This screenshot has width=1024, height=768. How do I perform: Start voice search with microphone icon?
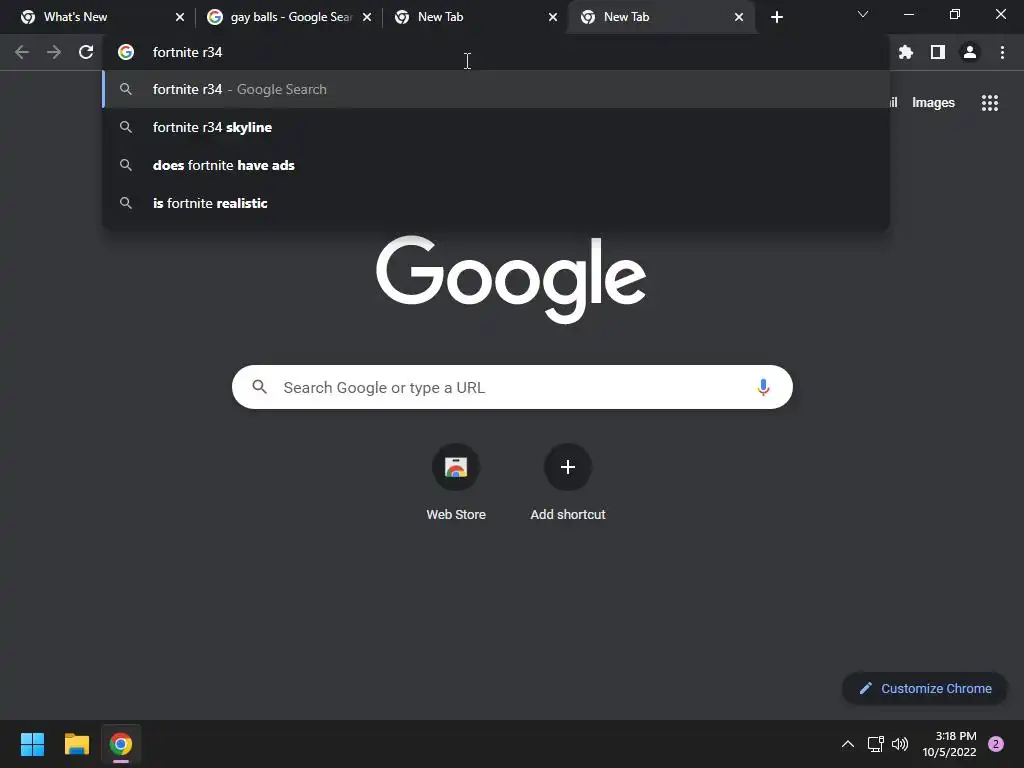coord(763,387)
